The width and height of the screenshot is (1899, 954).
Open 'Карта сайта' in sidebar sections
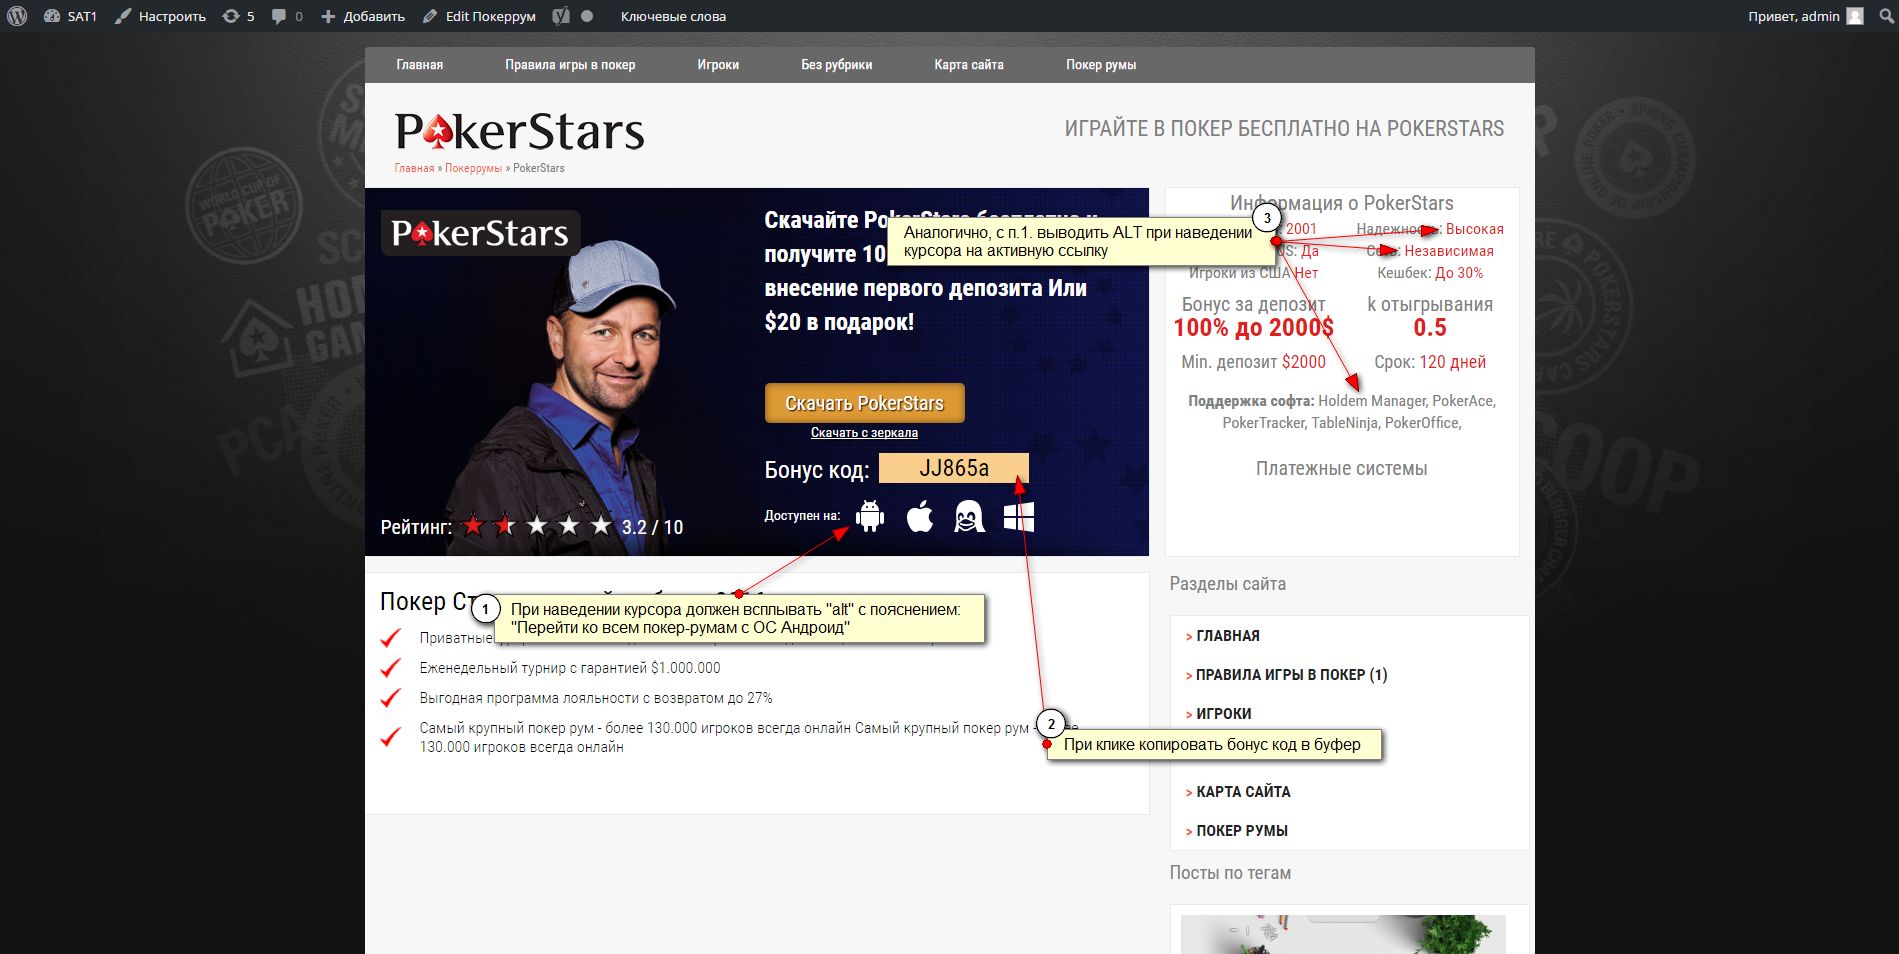point(1243,792)
